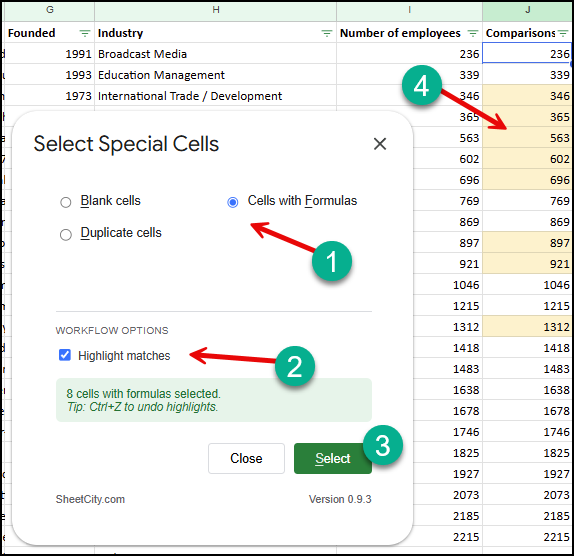Click the 869 cell in Number of employees
Image resolution: width=574 pixels, height=556 pixels.
click(447, 222)
